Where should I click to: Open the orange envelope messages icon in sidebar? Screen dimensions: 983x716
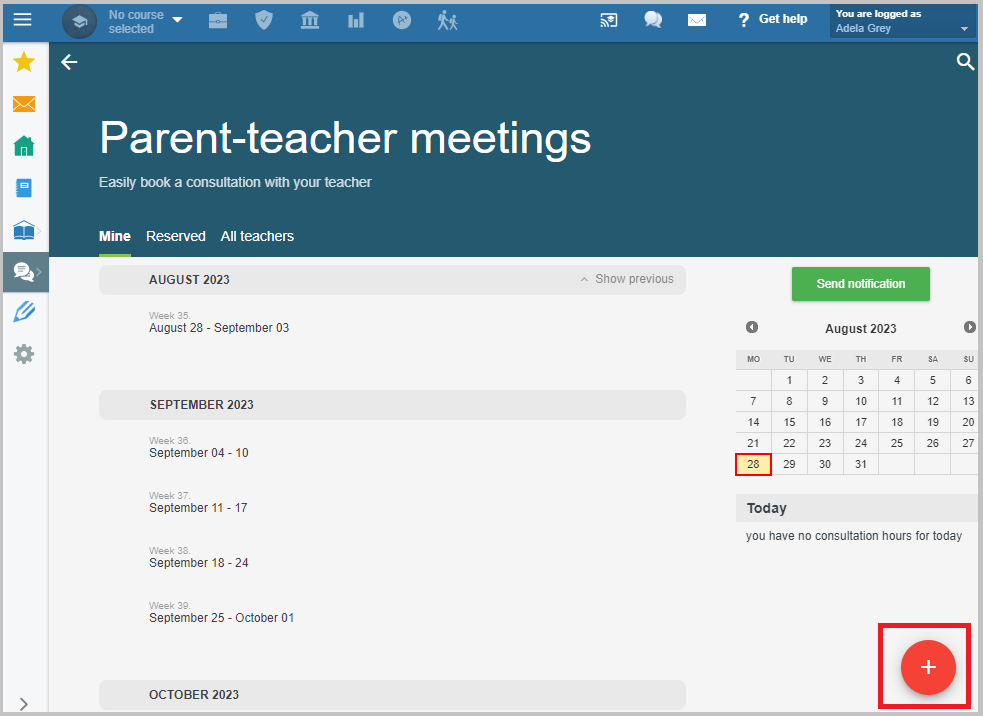[x=24, y=103]
